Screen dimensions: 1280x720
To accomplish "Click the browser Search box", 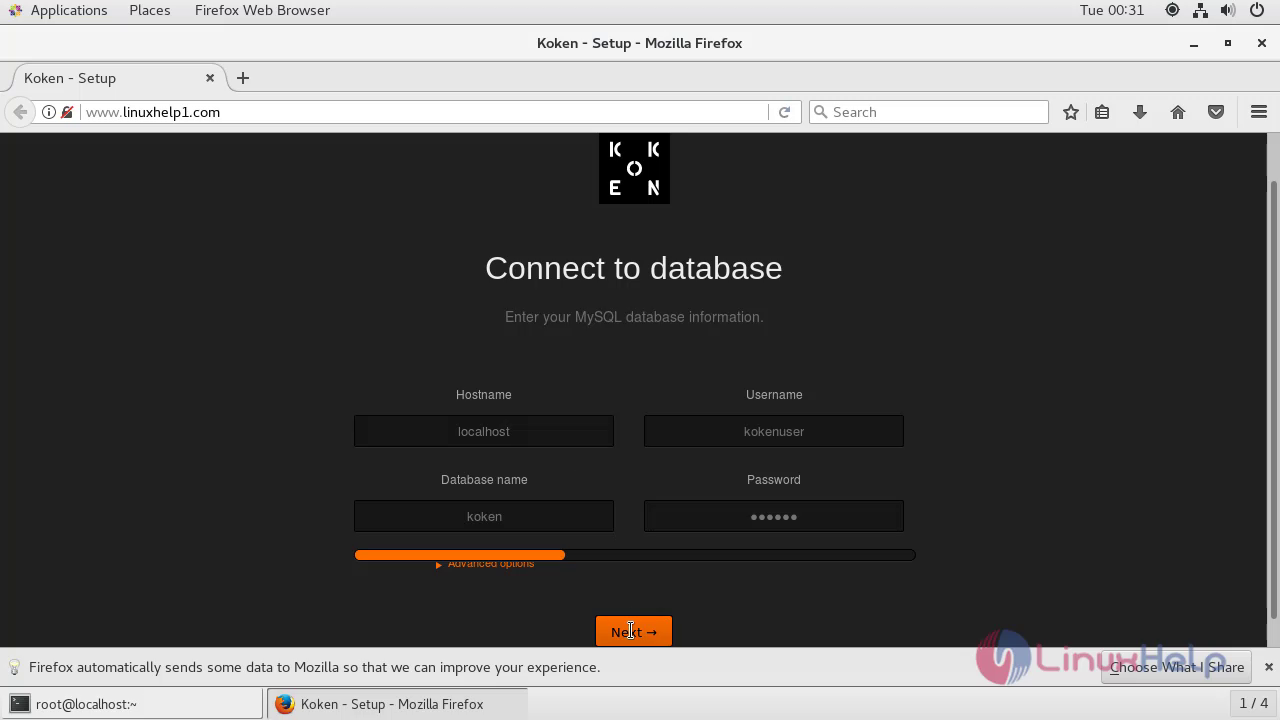I will (x=929, y=112).
